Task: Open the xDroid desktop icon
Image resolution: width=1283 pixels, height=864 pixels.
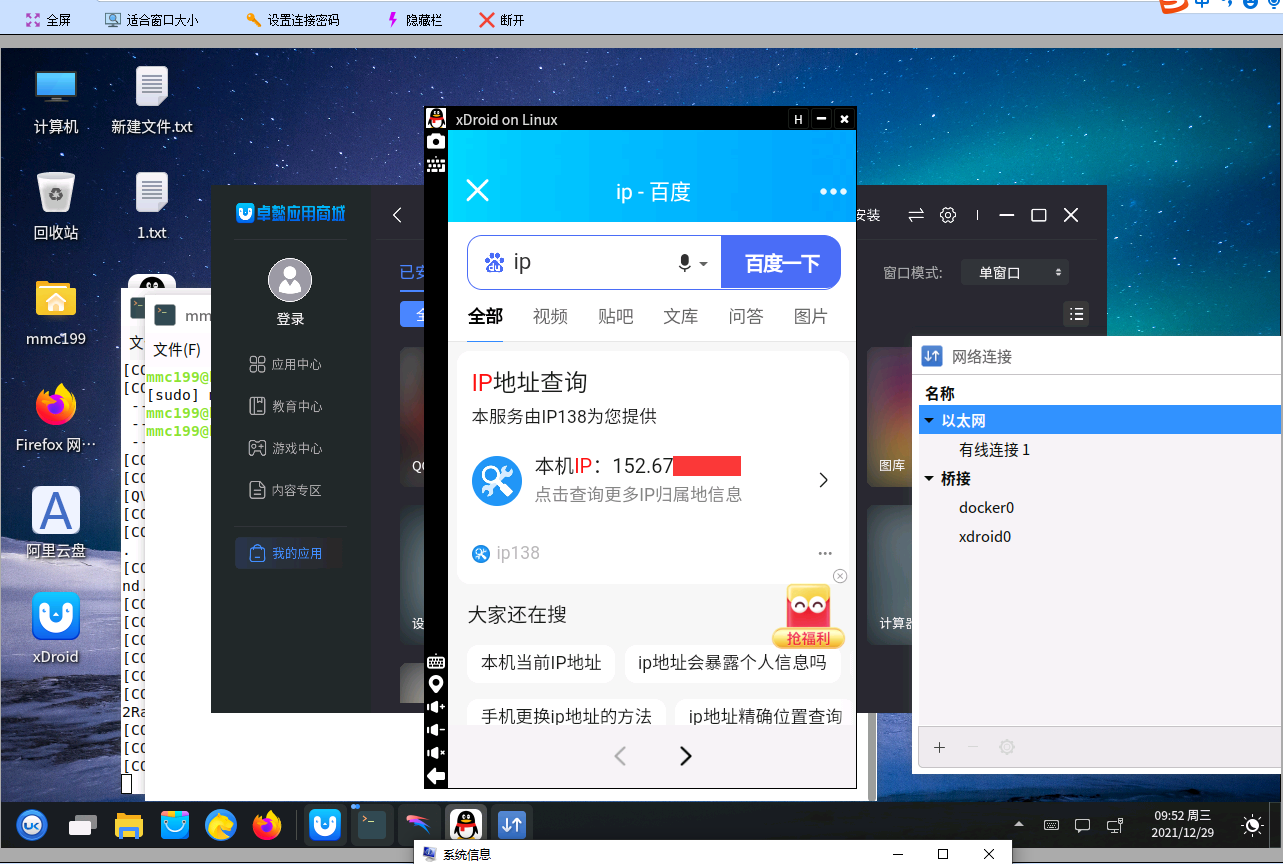Action: pos(56,627)
